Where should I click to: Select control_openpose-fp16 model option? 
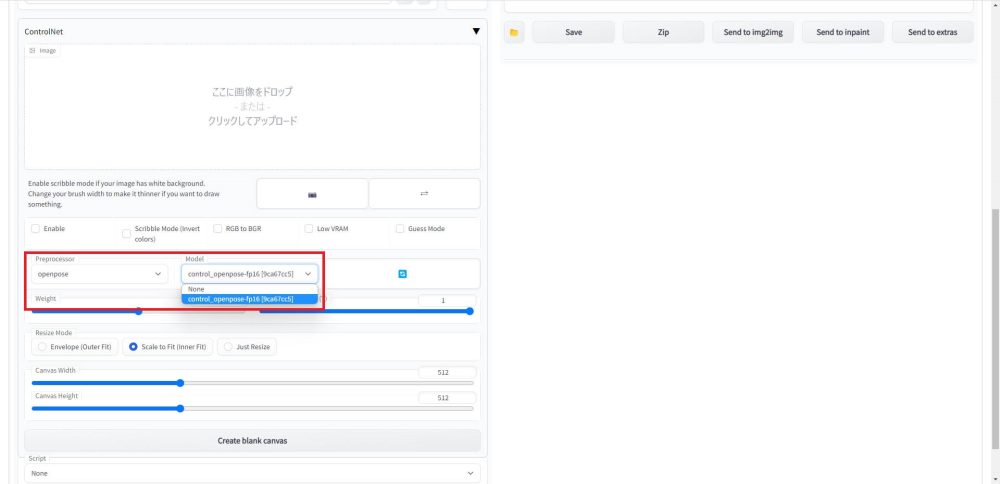pos(249,298)
